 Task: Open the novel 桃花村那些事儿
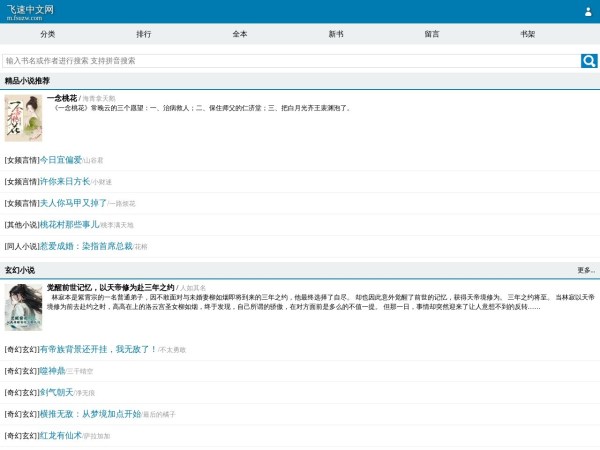tap(70, 225)
